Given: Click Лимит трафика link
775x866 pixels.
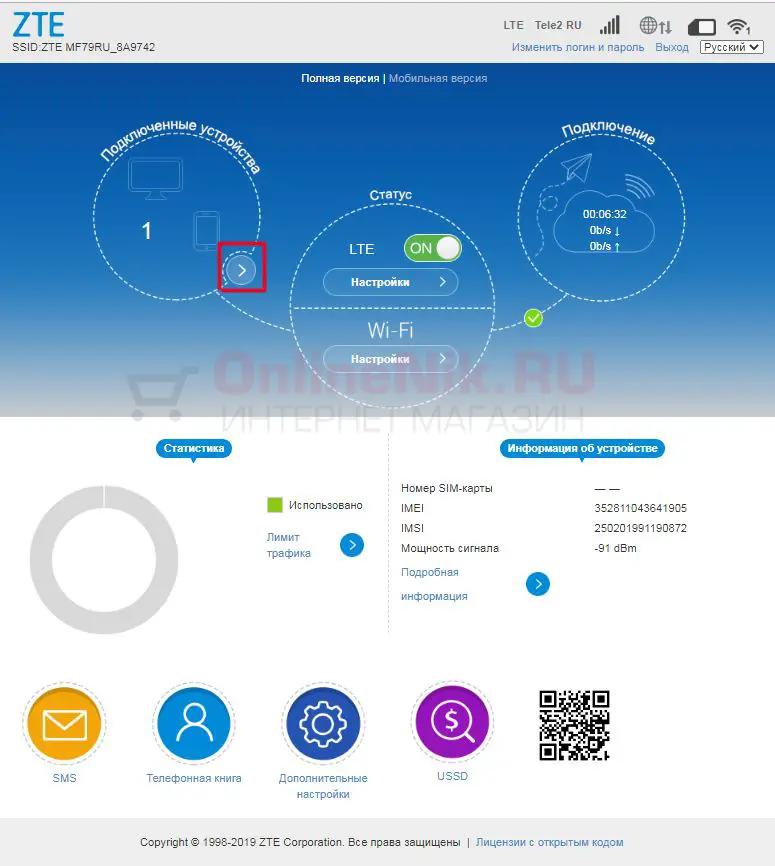Looking at the screenshot, I should pos(288,545).
